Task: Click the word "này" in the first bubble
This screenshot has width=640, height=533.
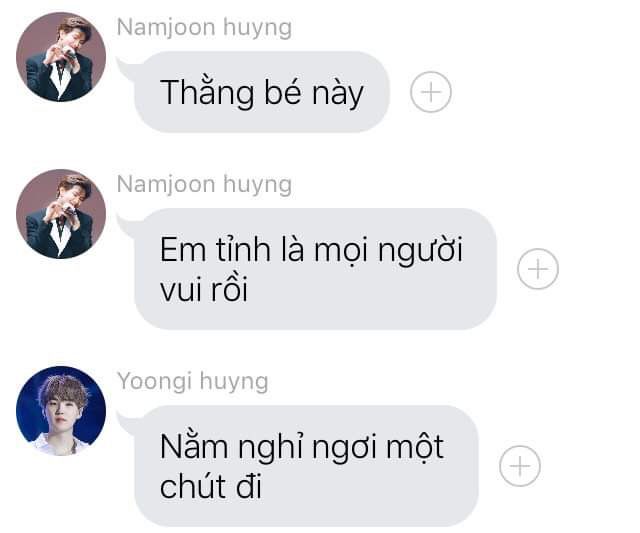Action: (x=338, y=95)
